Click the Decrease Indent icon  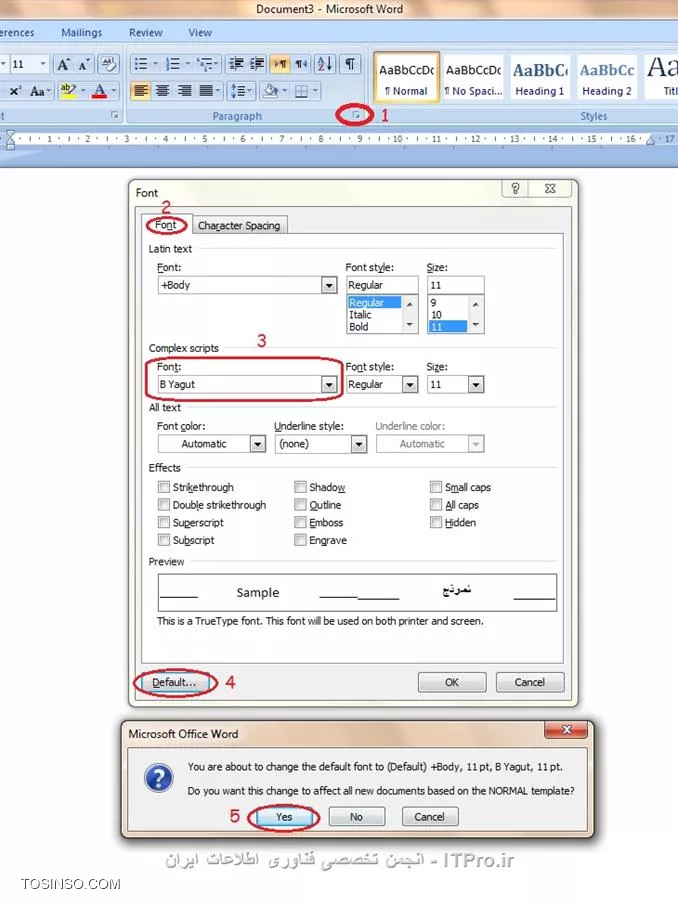coord(237,64)
